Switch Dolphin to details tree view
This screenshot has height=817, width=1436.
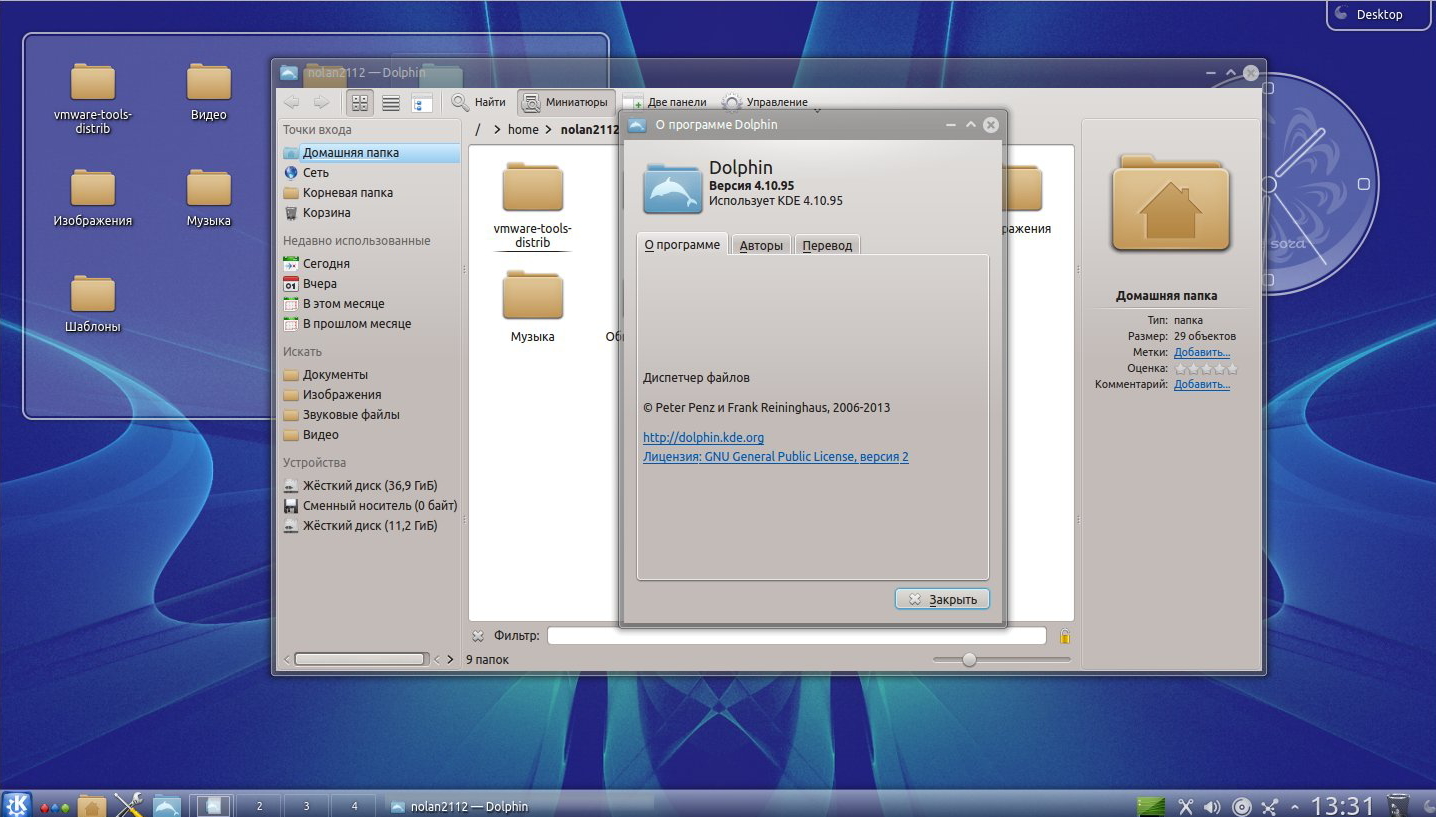pyautogui.click(x=422, y=102)
